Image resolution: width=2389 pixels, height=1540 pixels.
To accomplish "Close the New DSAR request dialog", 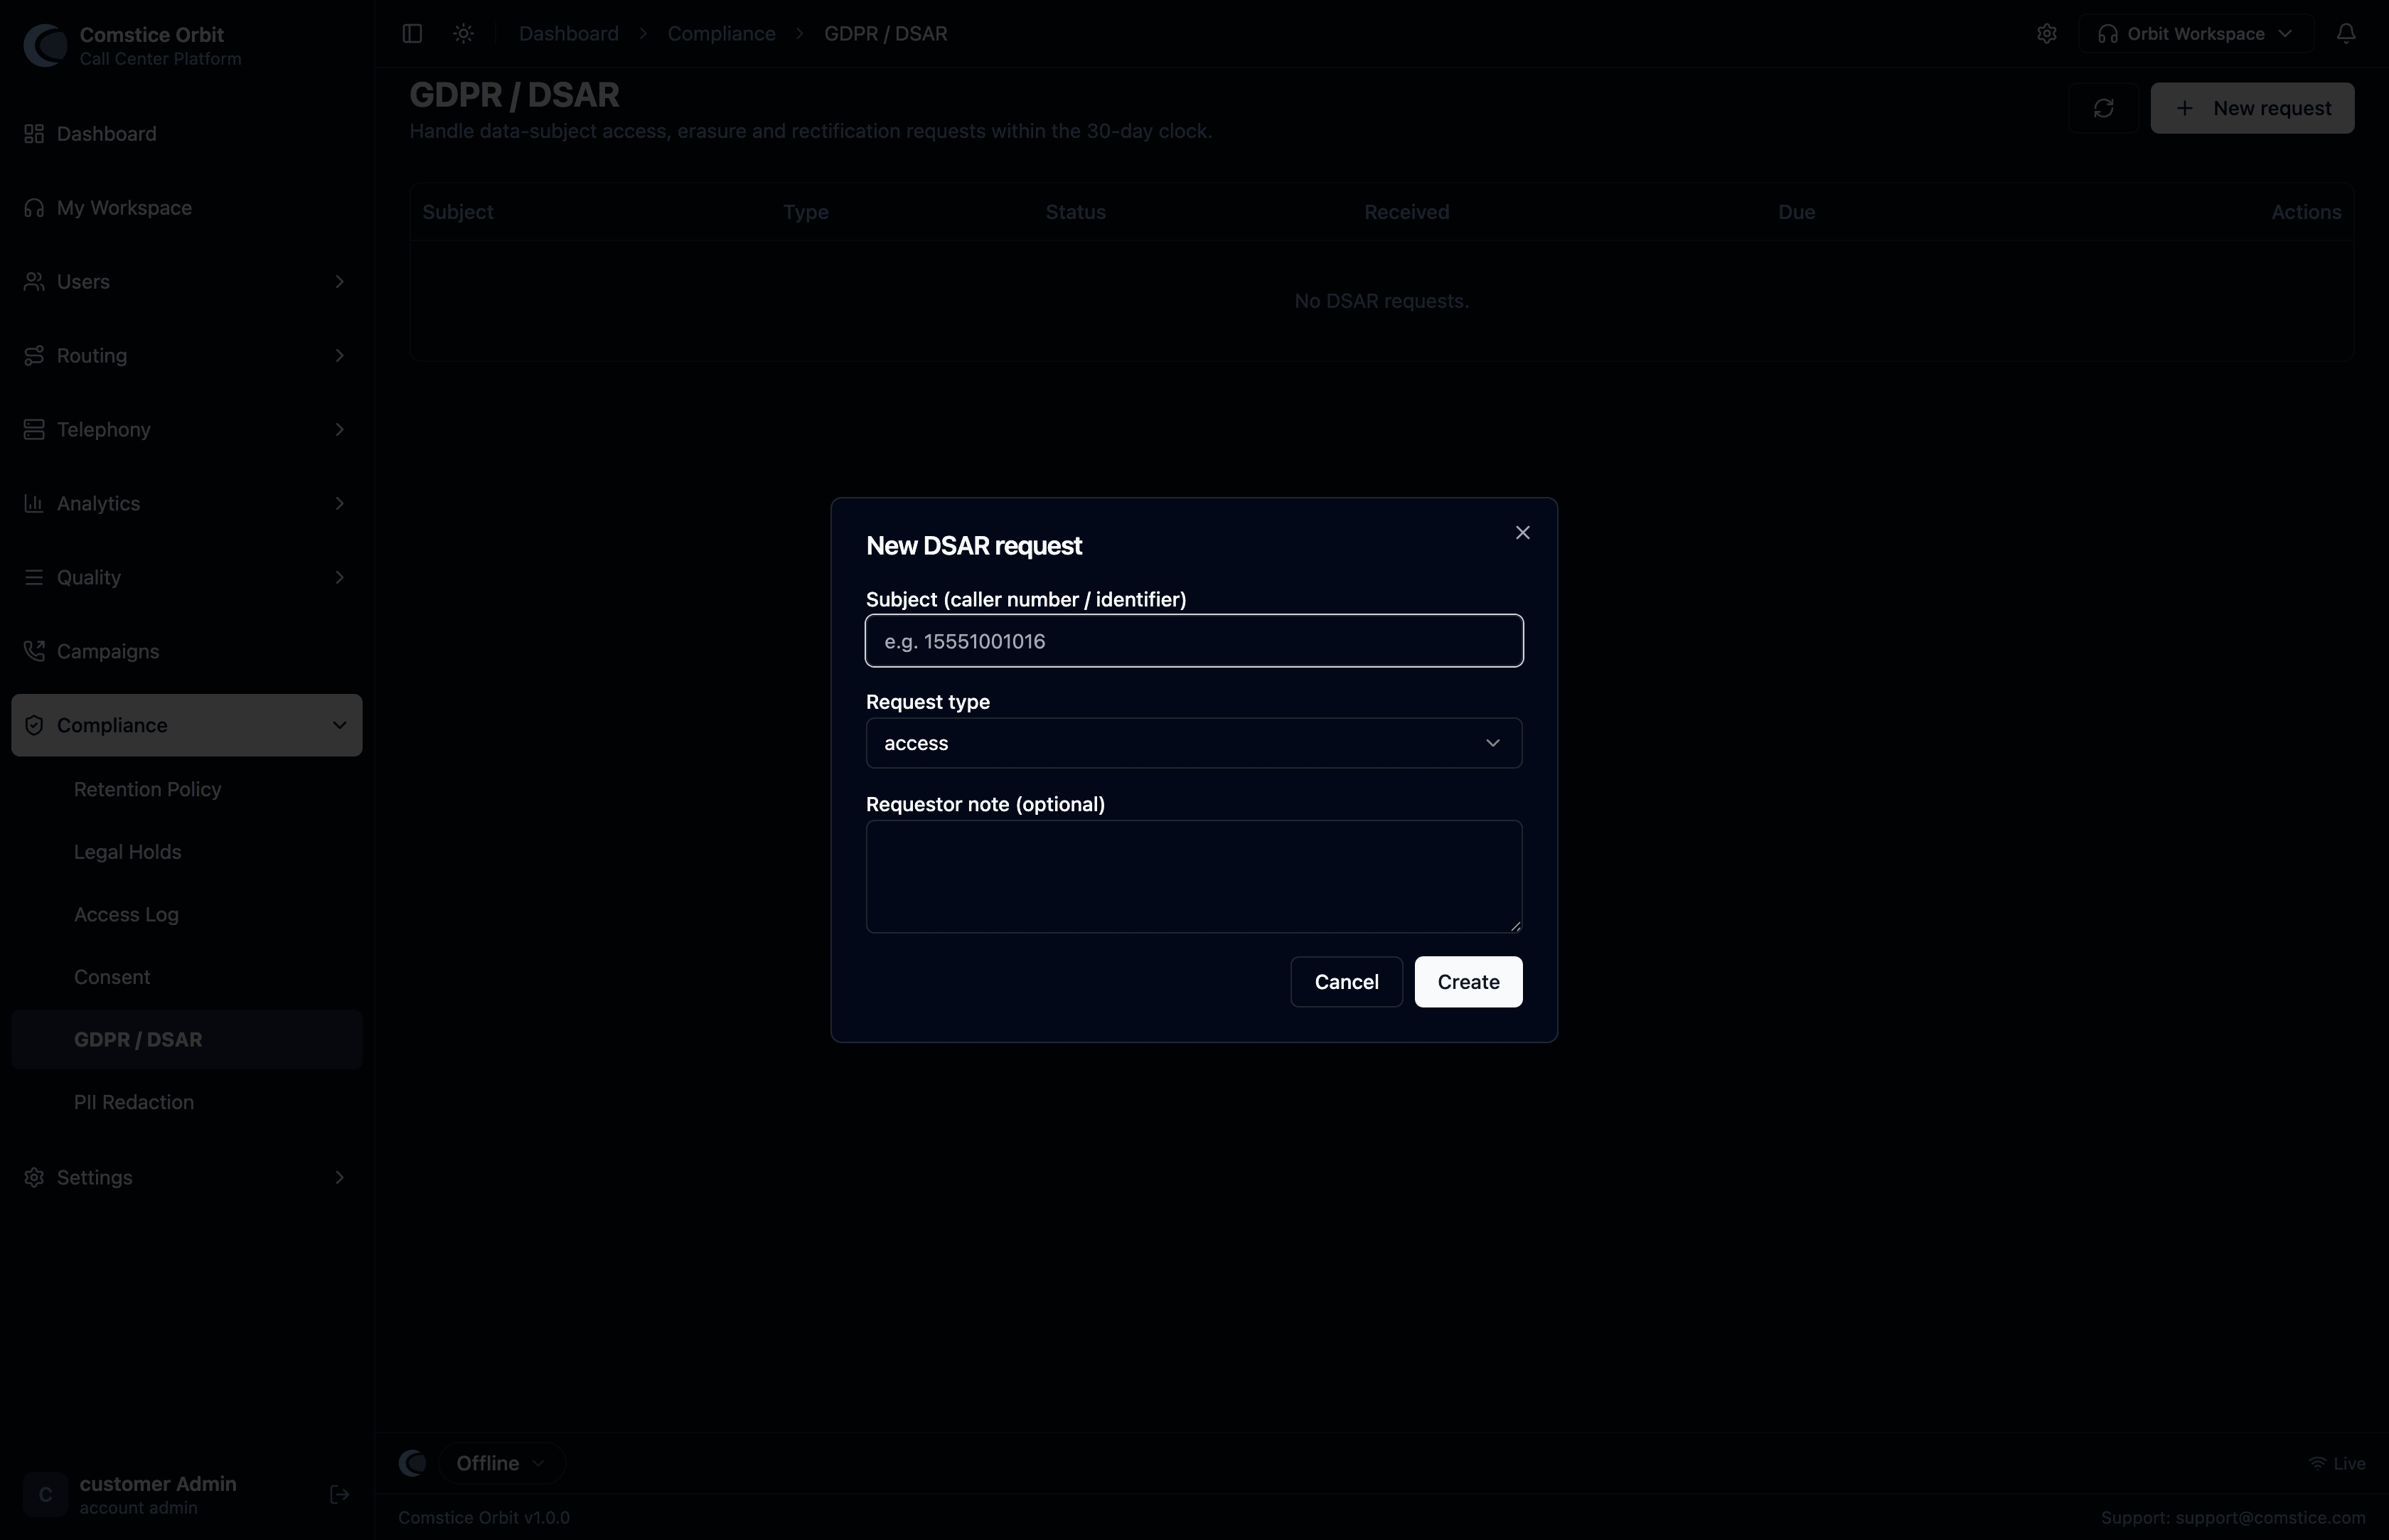I will tap(1522, 532).
